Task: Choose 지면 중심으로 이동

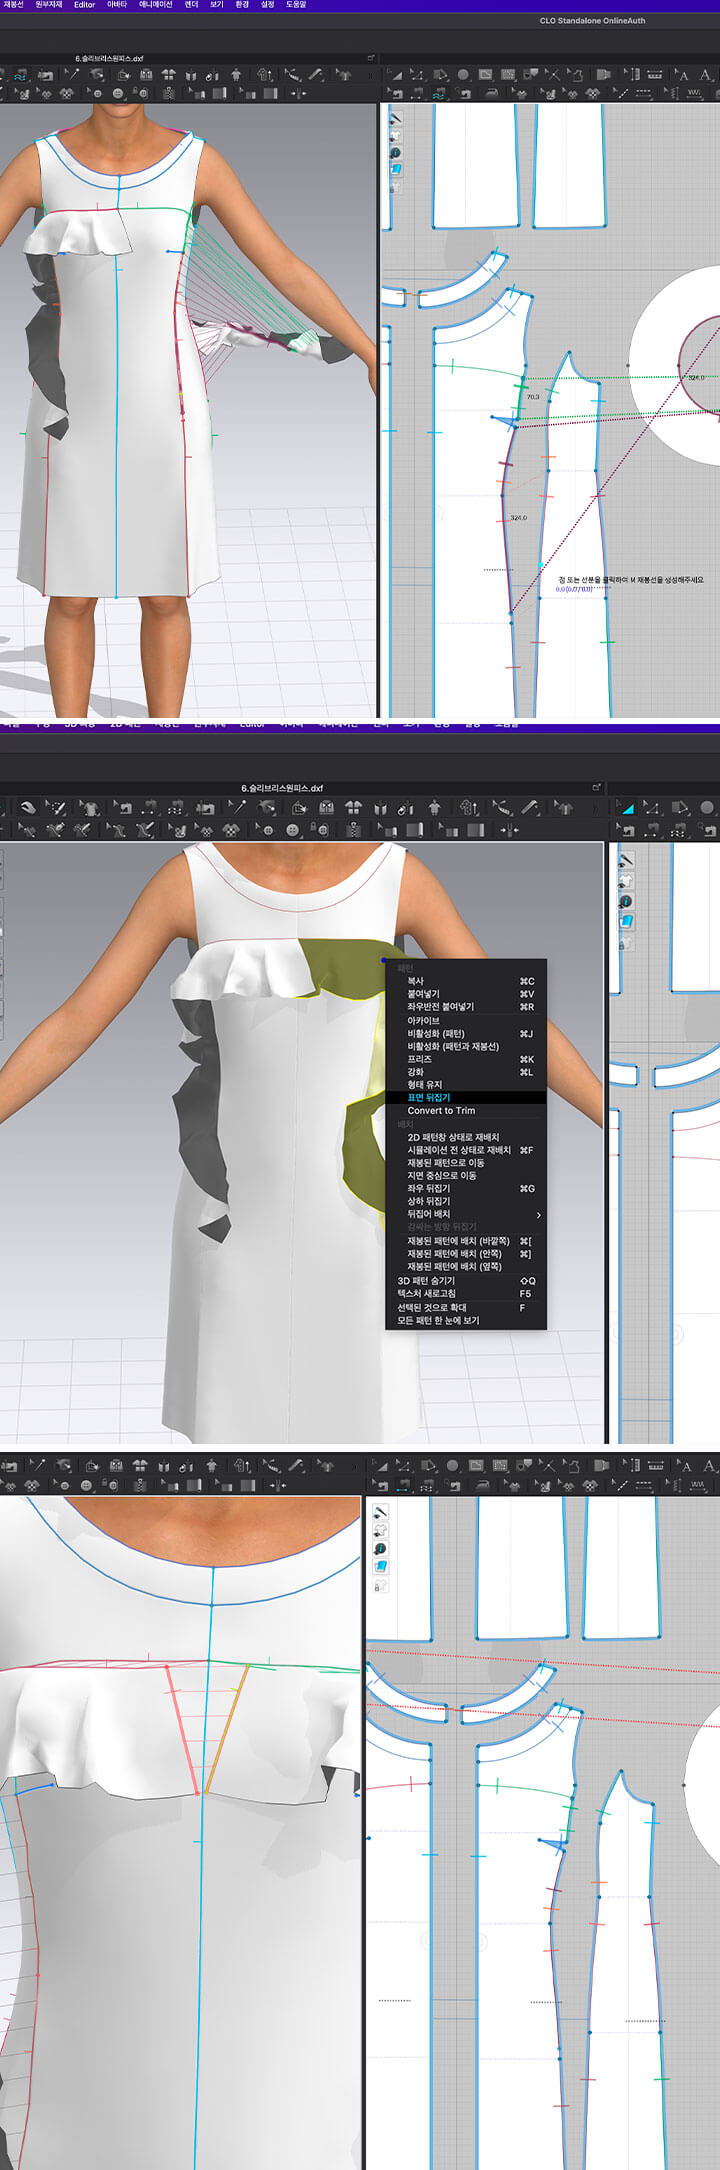Action: pyautogui.click(x=465, y=1175)
